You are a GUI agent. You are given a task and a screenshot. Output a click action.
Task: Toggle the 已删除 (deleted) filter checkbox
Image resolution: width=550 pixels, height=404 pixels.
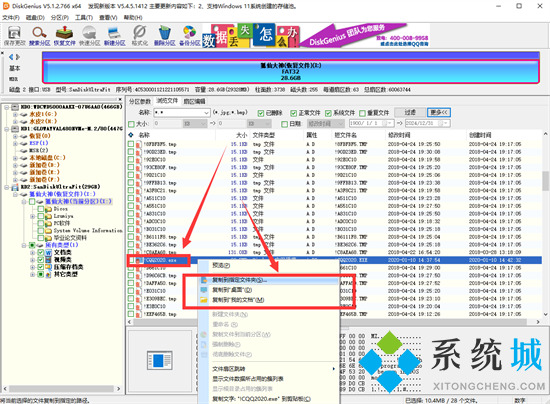coord(261,113)
